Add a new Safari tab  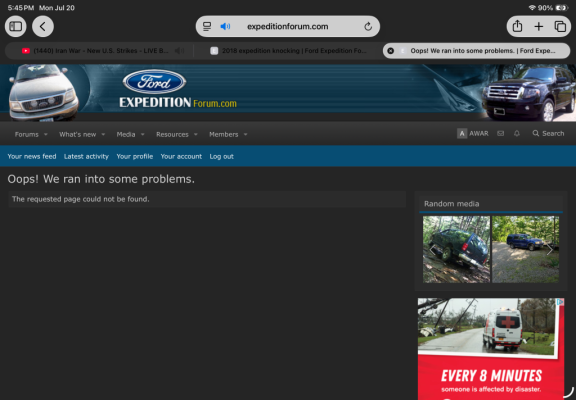(x=539, y=26)
